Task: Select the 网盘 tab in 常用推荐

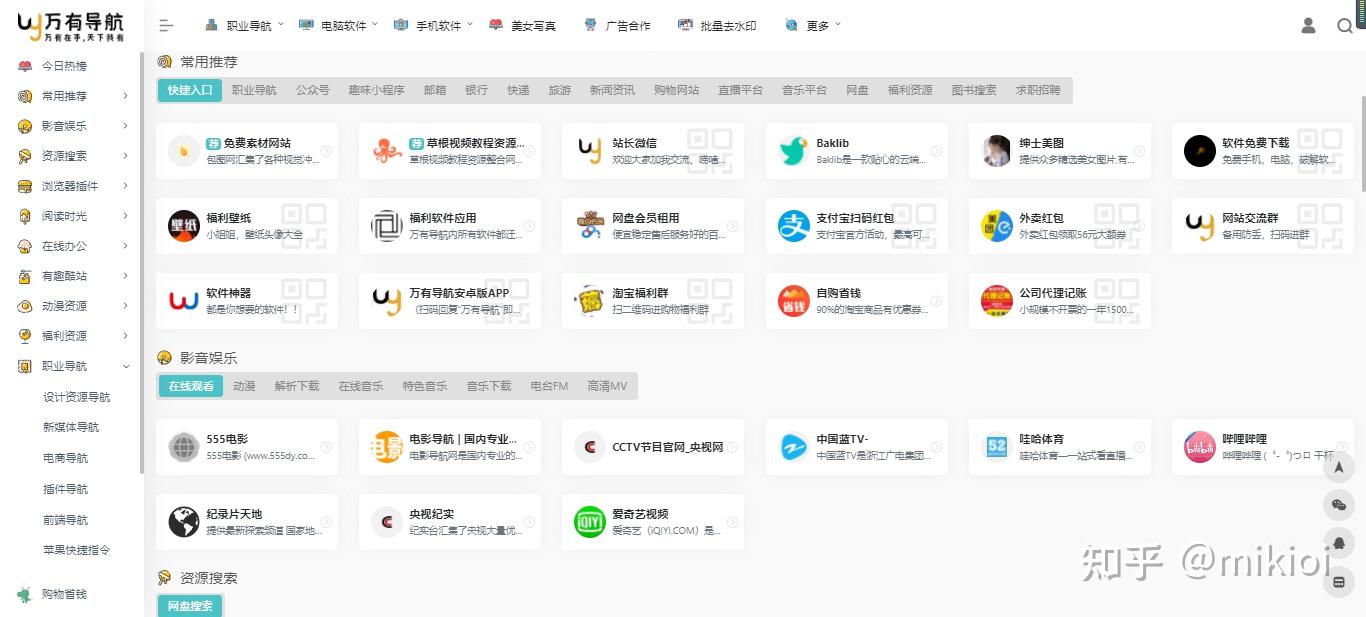Action: point(857,90)
